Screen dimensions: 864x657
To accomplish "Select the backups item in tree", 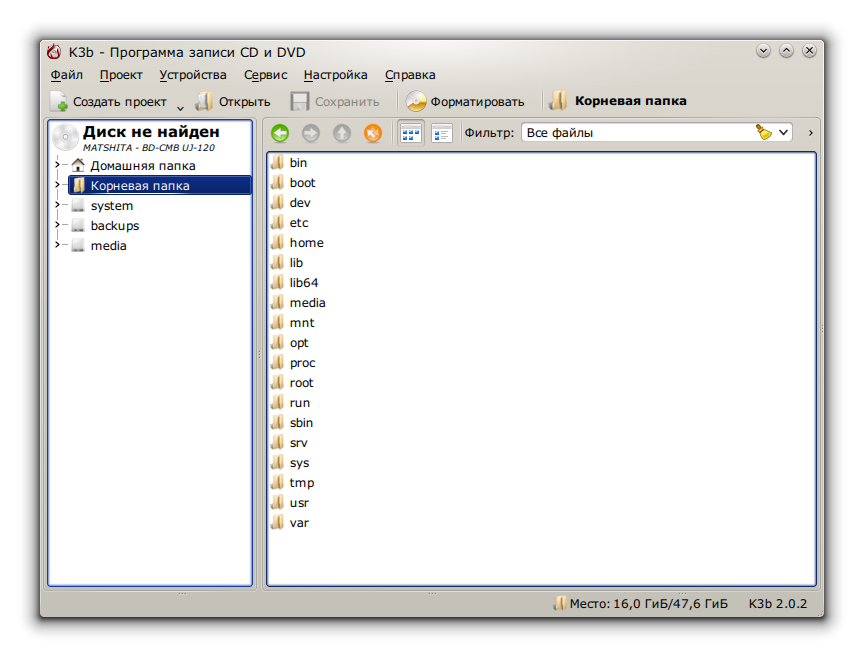I will pyautogui.click(x=114, y=226).
